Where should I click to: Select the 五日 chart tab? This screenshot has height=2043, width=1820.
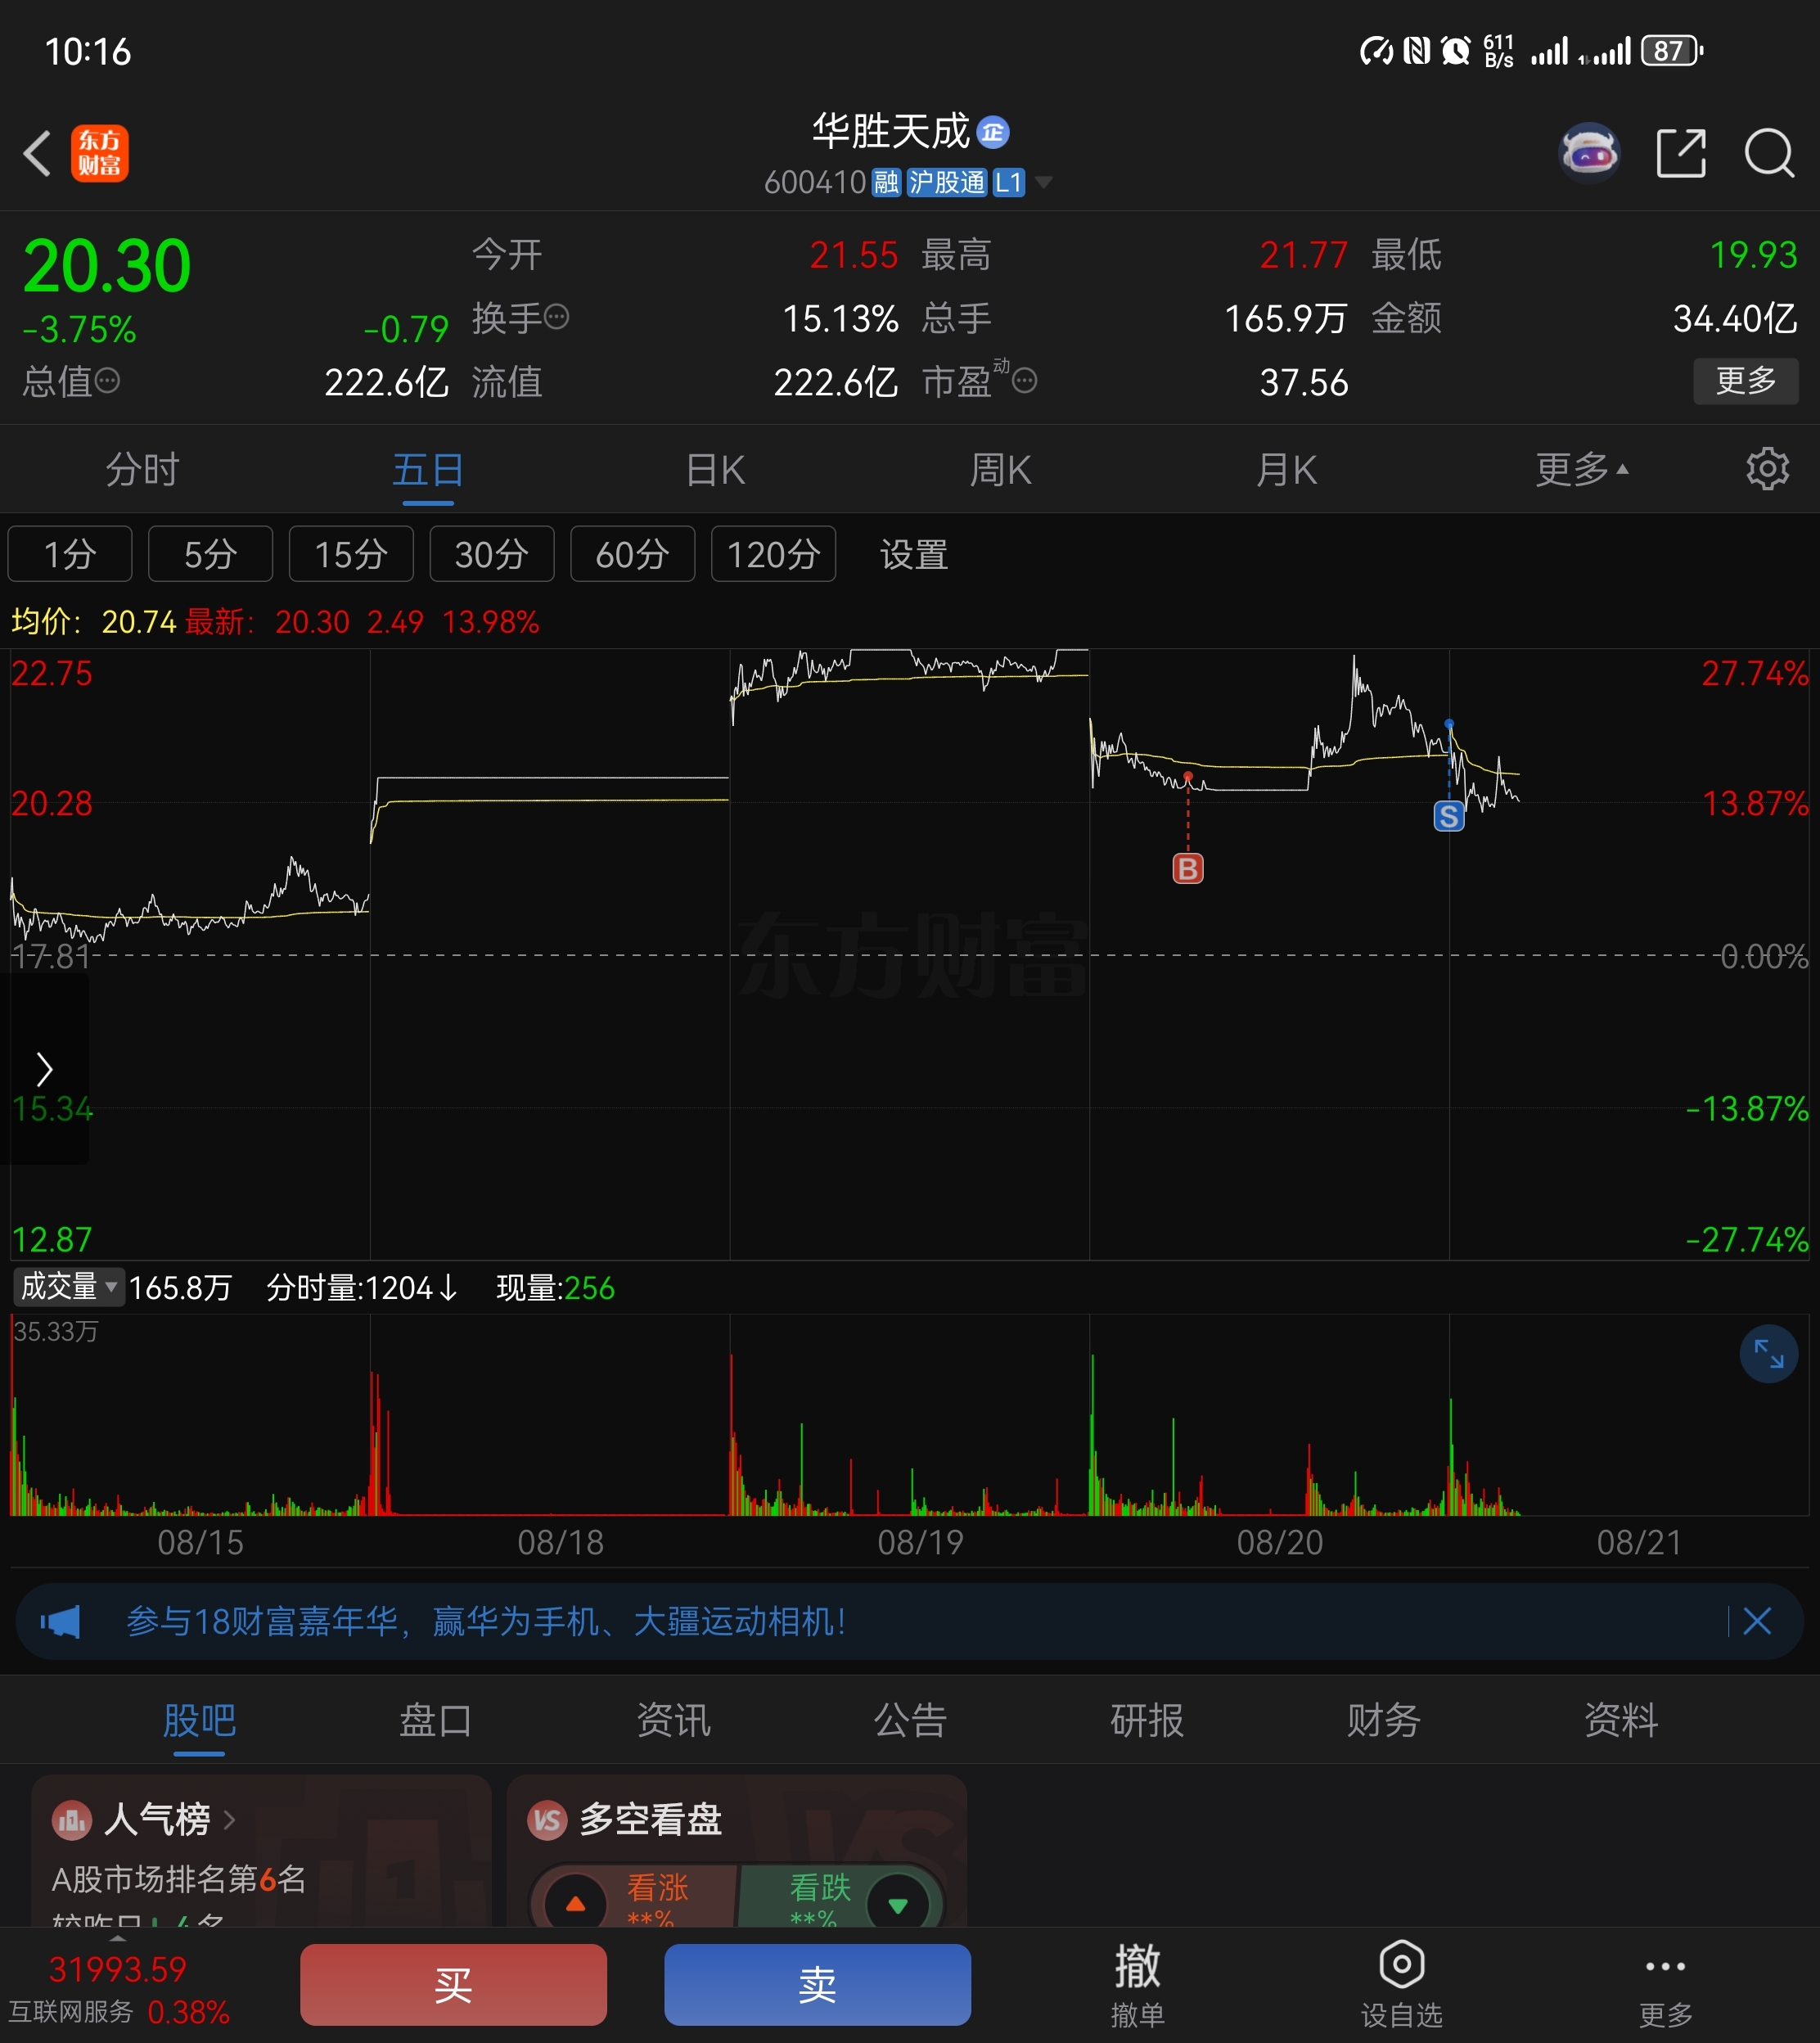point(428,469)
